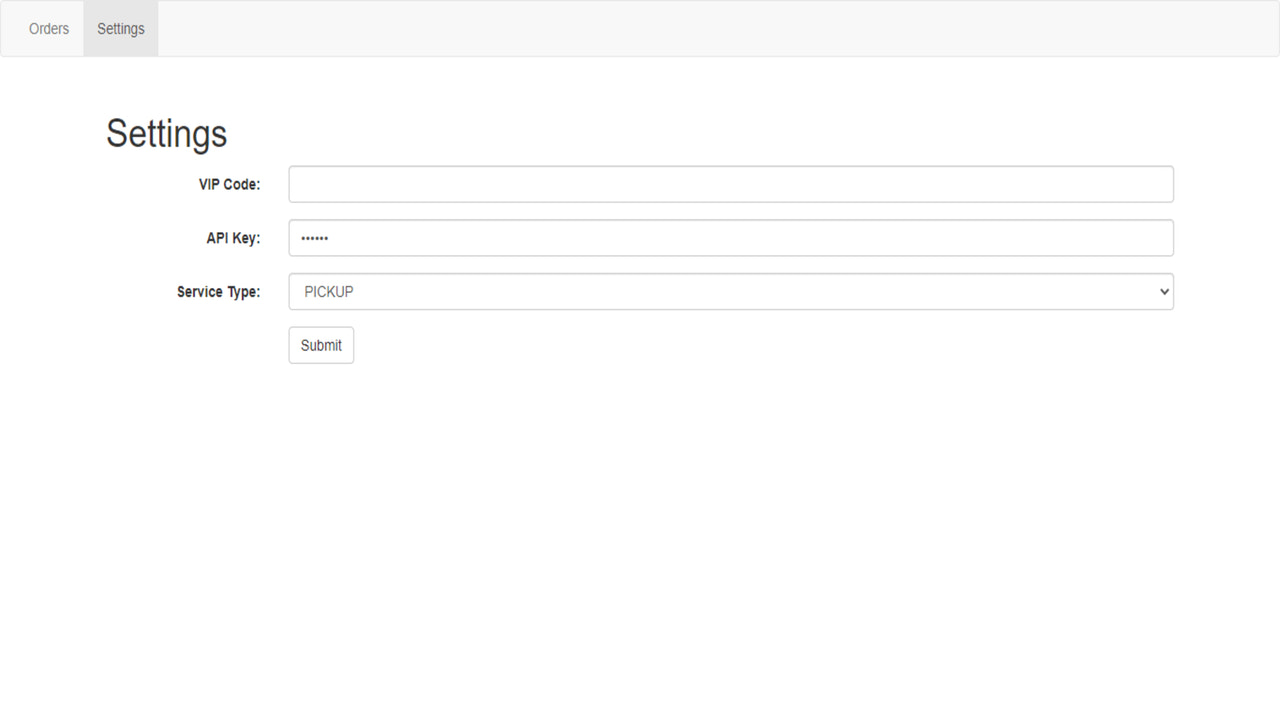The image size is (1280, 720).
Task: Focus the API Key field
Action: (x=730, y=237)
